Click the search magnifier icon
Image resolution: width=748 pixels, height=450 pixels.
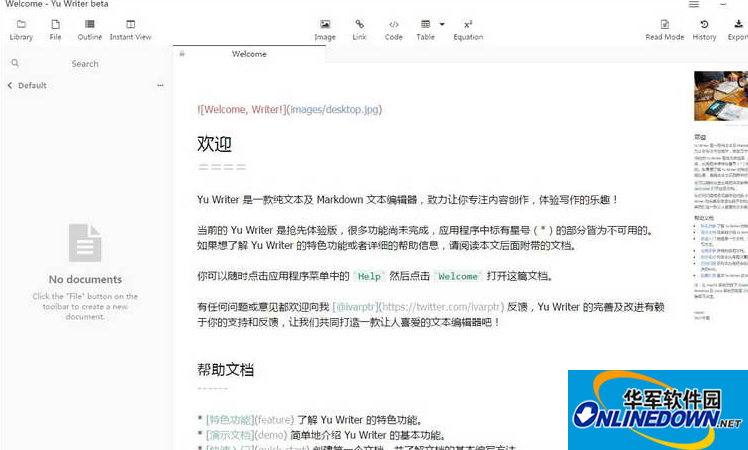click(x=15, y=63)
